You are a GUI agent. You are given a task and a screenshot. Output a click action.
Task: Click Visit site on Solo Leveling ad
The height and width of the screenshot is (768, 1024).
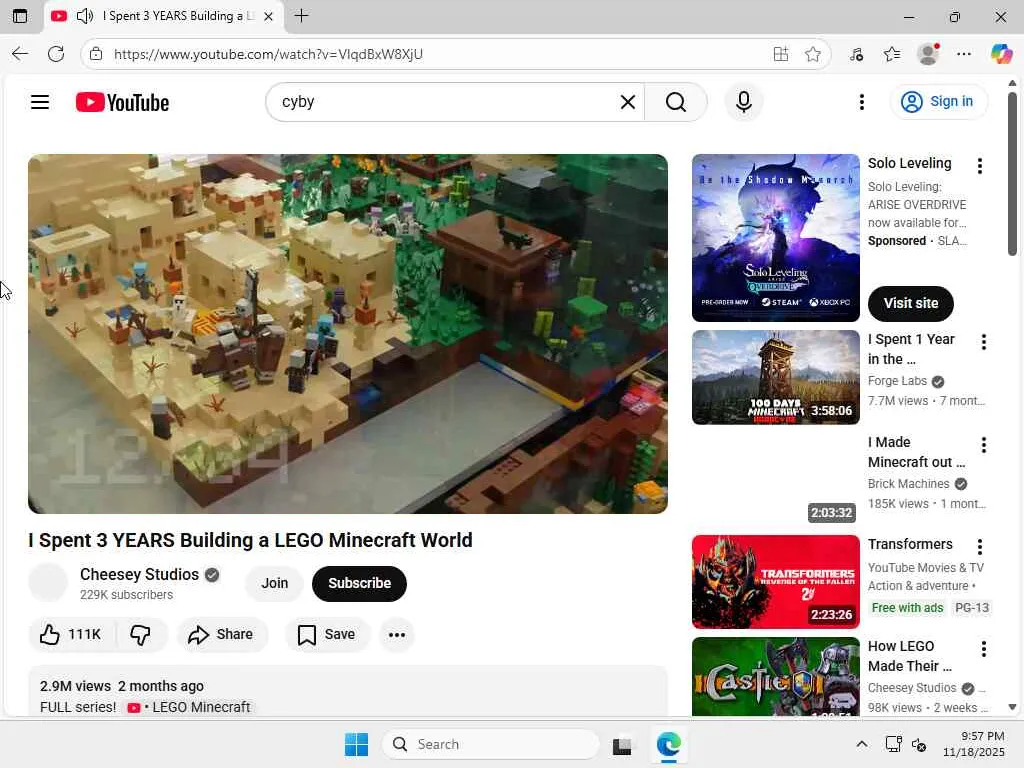[910, 303]
